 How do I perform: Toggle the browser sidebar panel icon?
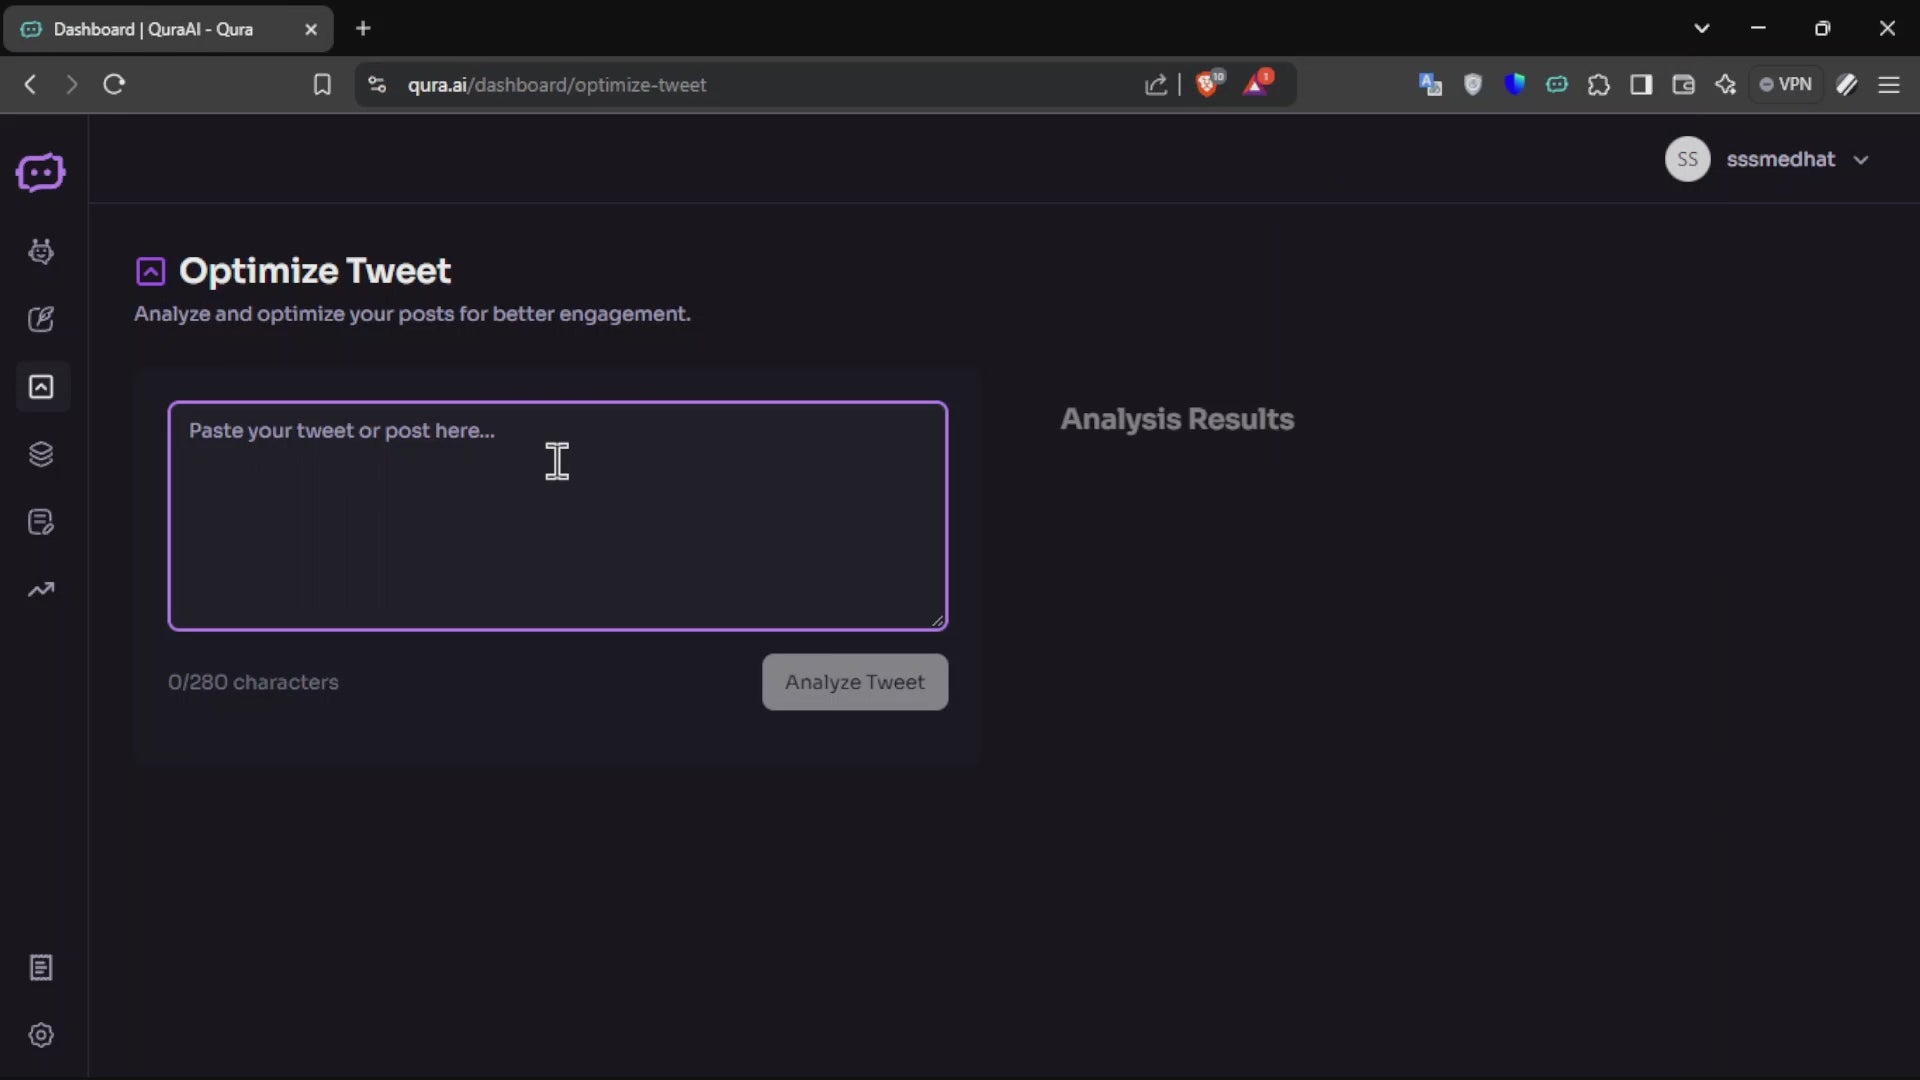tap(1641, 85)
